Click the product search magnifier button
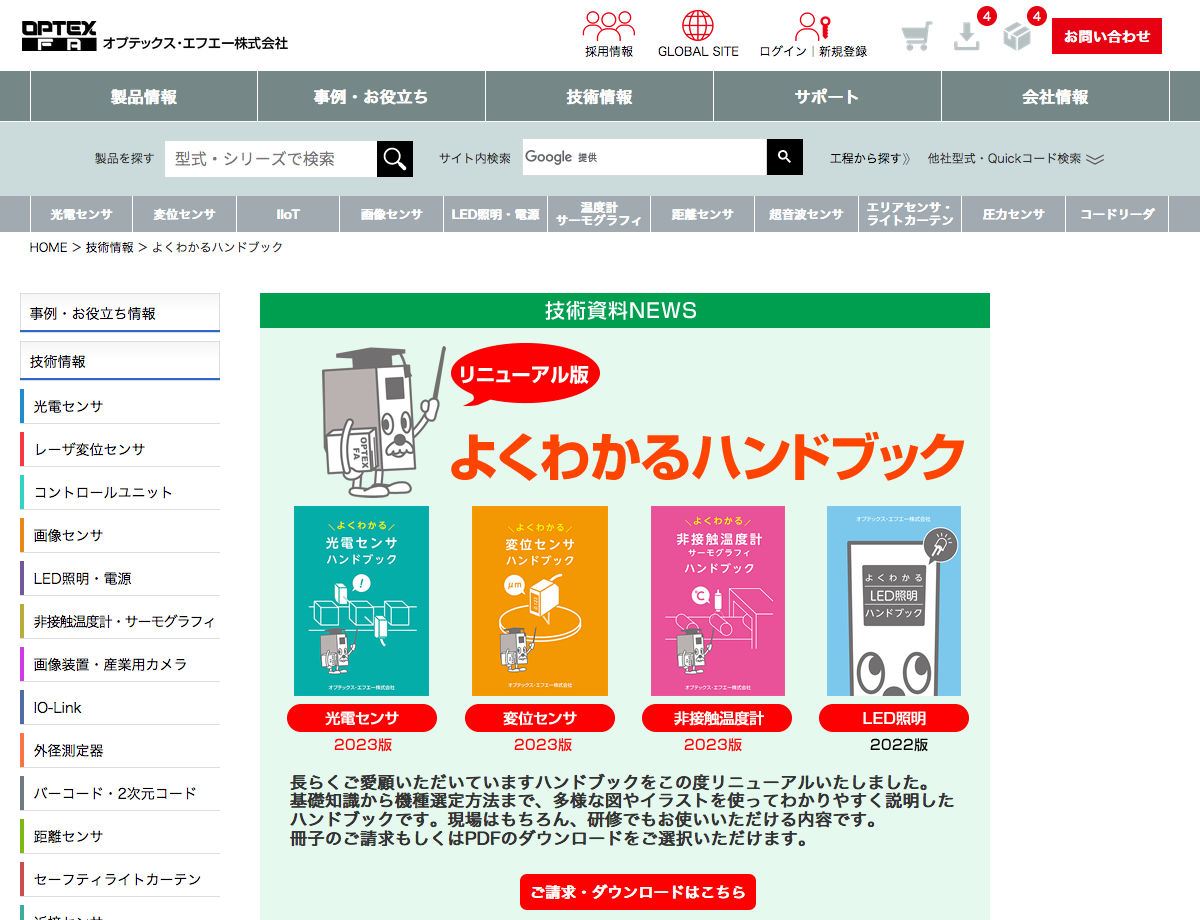Screen dimensions: 1200x920 coord(395,158)
